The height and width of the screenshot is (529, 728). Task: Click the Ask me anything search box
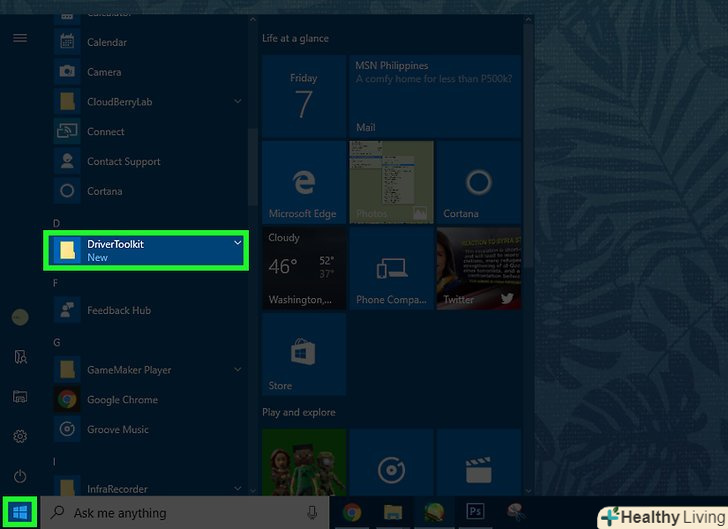(185, 513)
